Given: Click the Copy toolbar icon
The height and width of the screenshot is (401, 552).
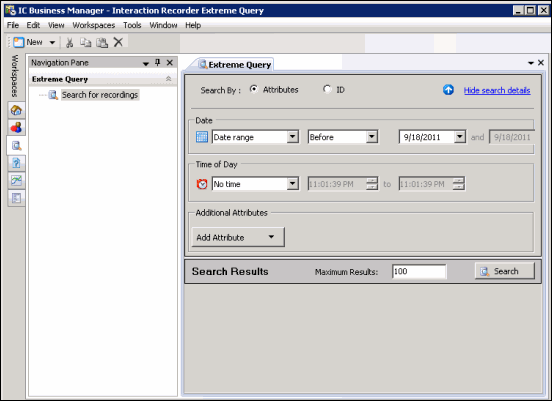Looking at the screenshot, I should point(85,43).
